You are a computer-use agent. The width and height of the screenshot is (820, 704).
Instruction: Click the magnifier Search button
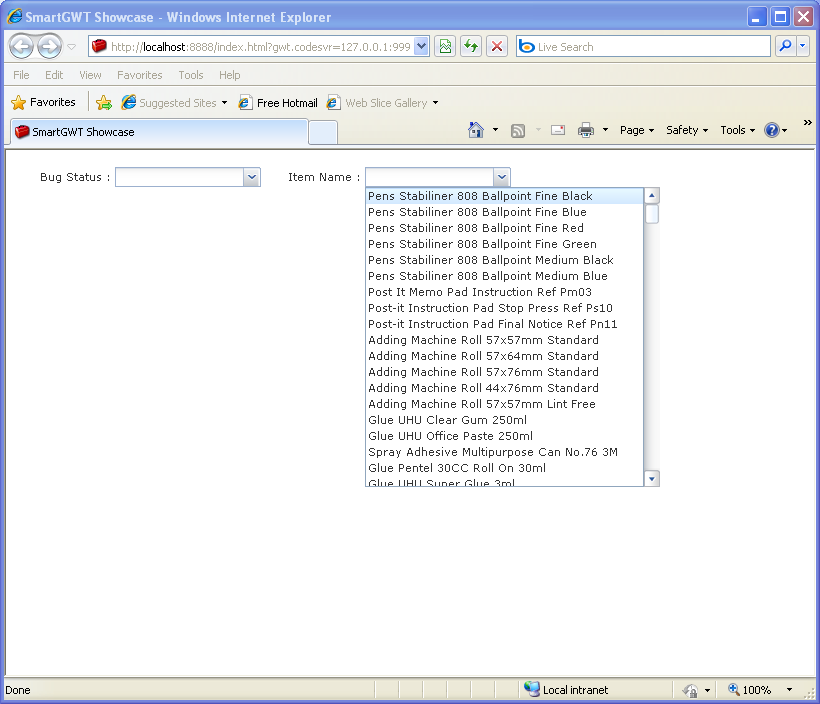coord(785,47)
